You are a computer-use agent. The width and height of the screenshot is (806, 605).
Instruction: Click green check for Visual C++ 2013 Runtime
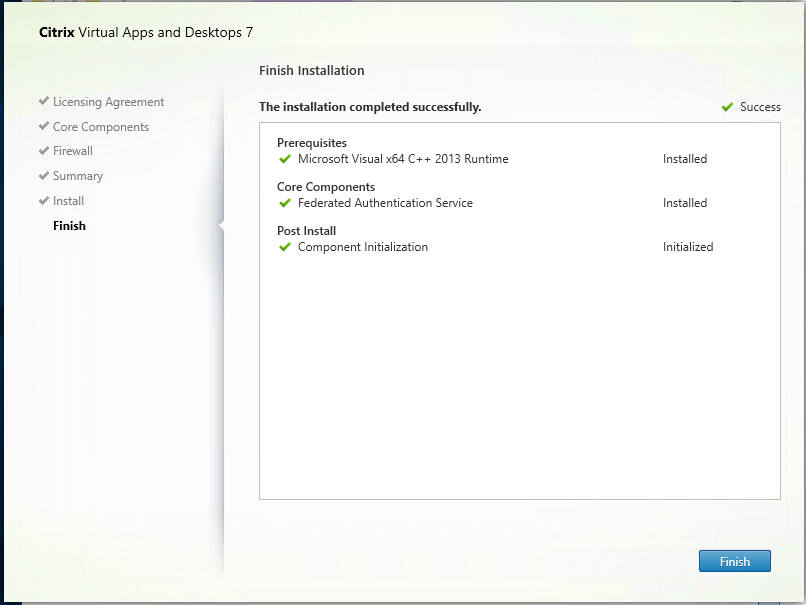[285, 159]
